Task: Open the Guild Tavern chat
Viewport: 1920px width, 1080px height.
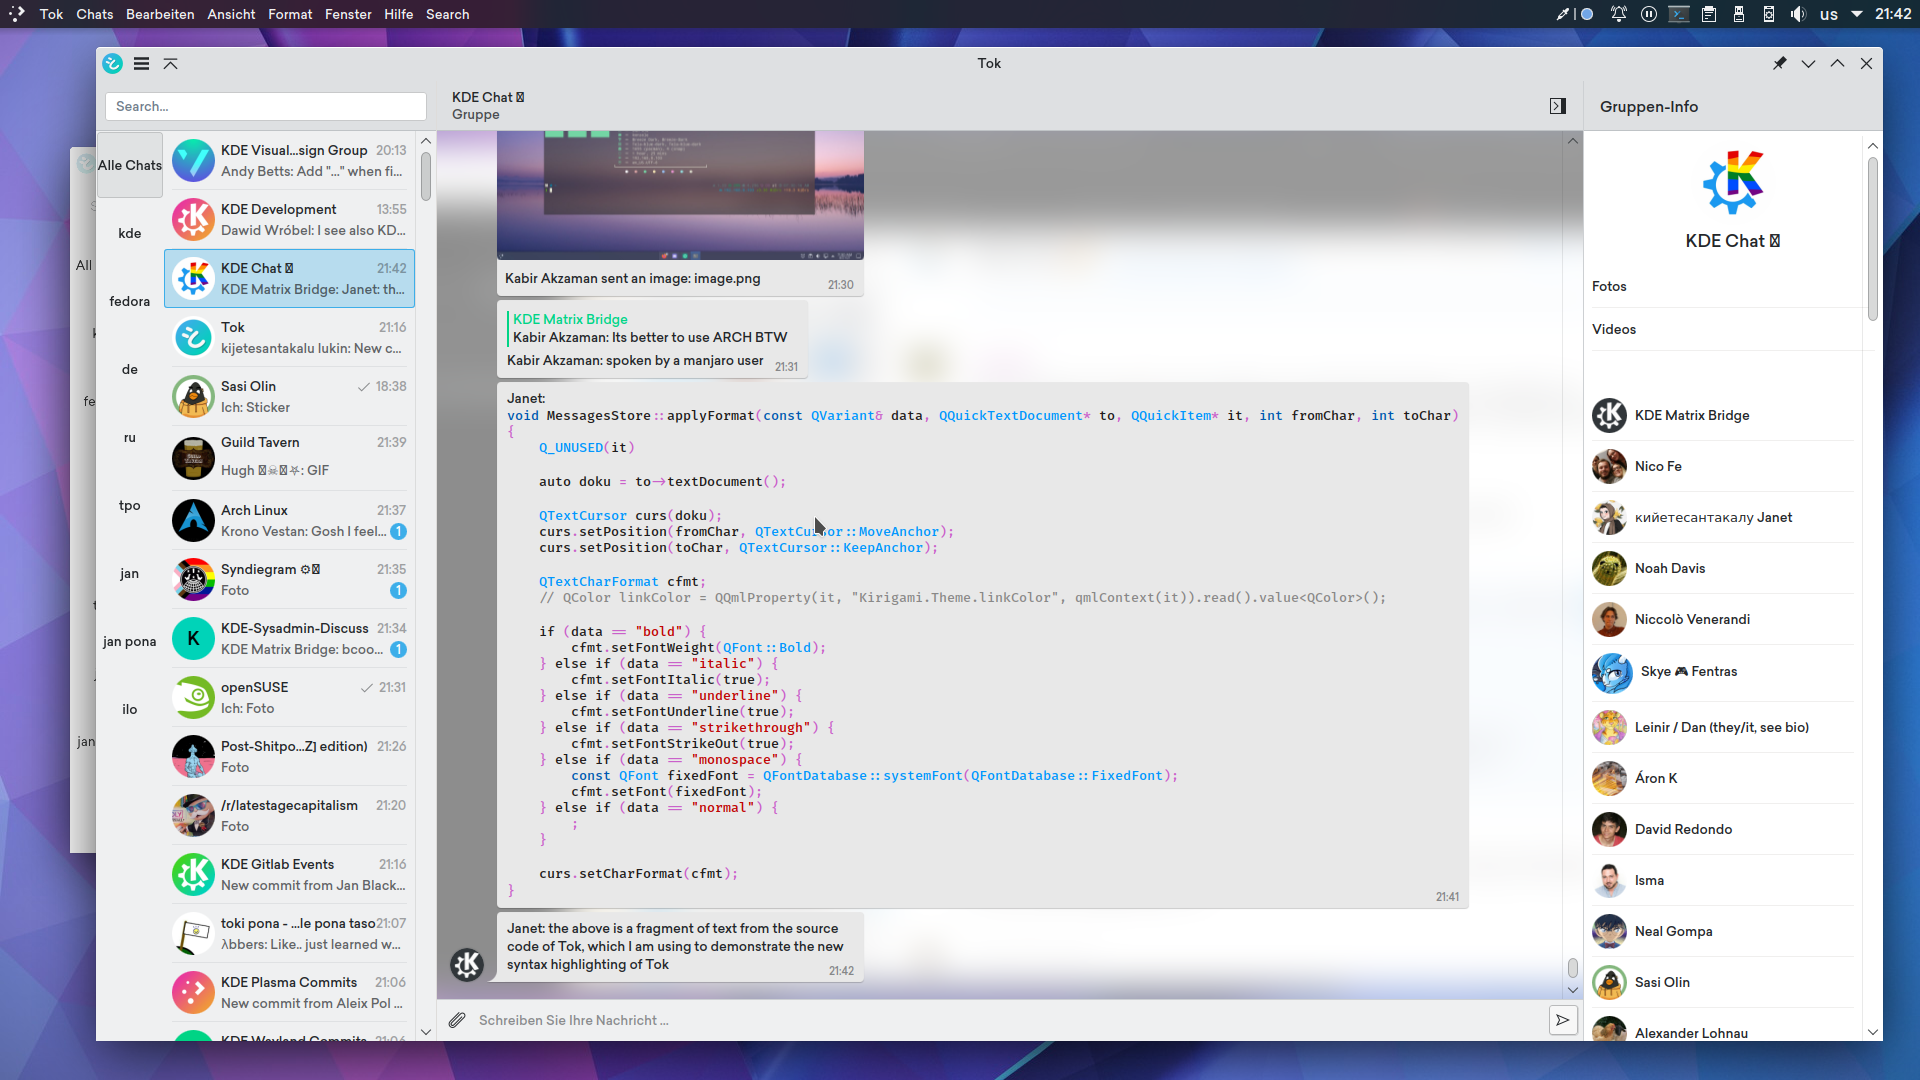Action: (x=289, y=456)
